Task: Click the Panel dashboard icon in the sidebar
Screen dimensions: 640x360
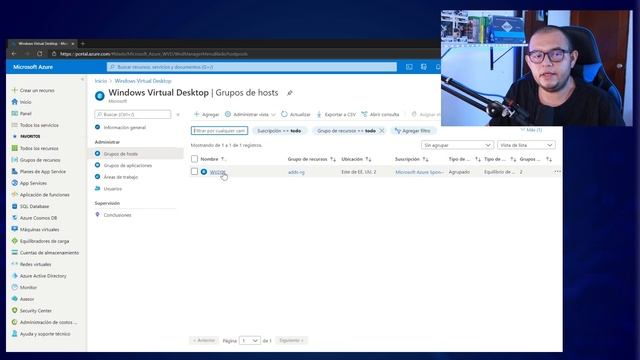Action: pos(15,113)
